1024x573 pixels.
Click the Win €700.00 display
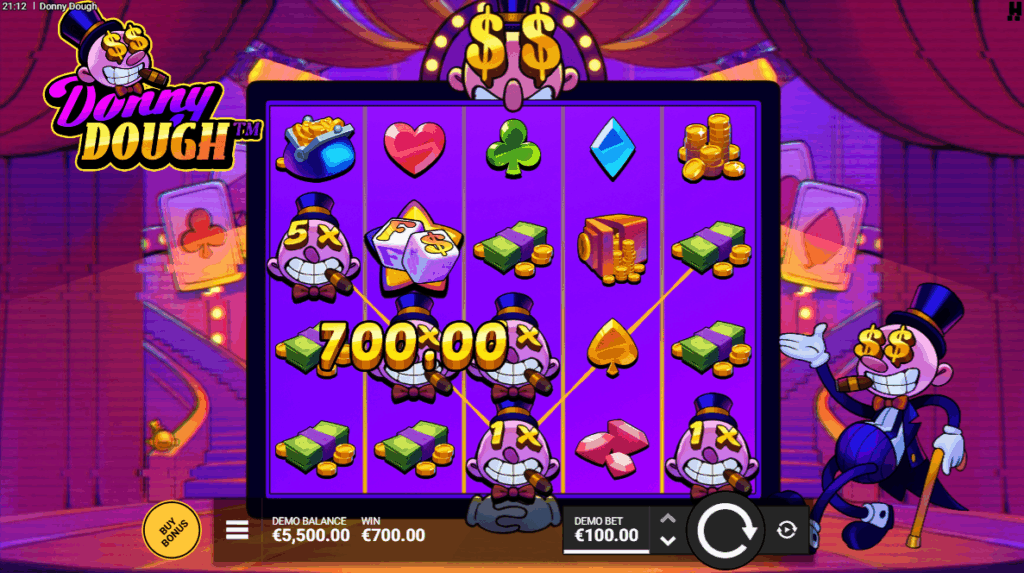pos(393,530)
